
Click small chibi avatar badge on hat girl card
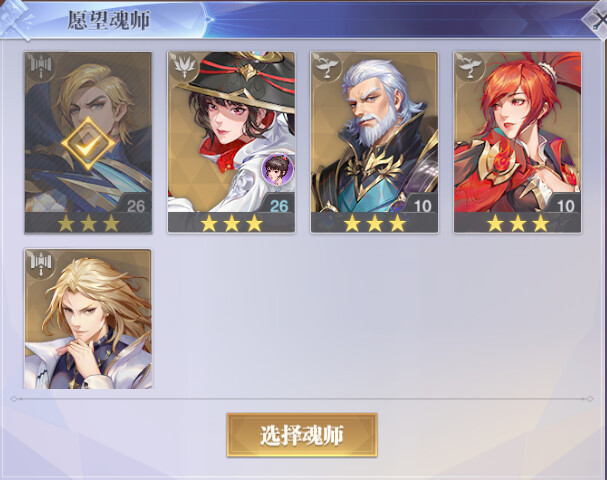(277, 169)
